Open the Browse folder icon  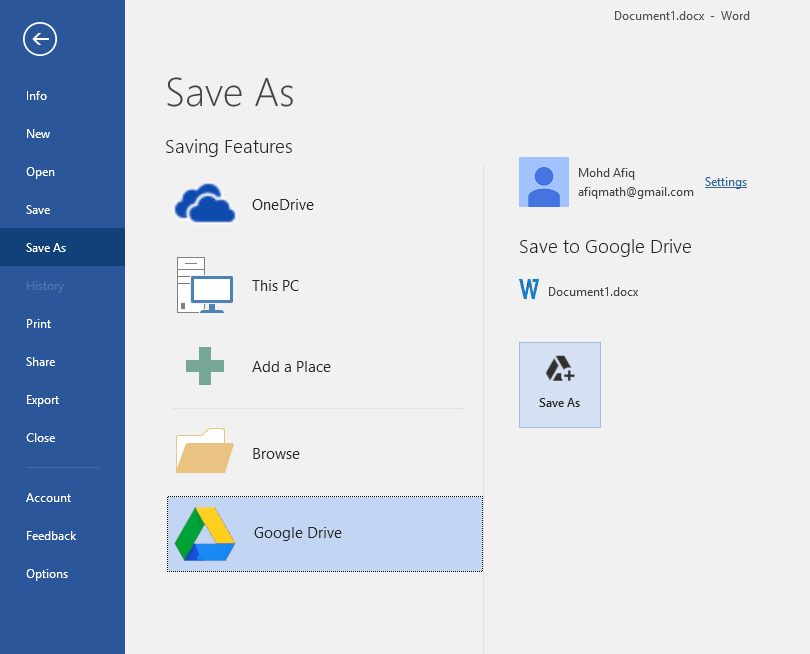click(204, 452)
